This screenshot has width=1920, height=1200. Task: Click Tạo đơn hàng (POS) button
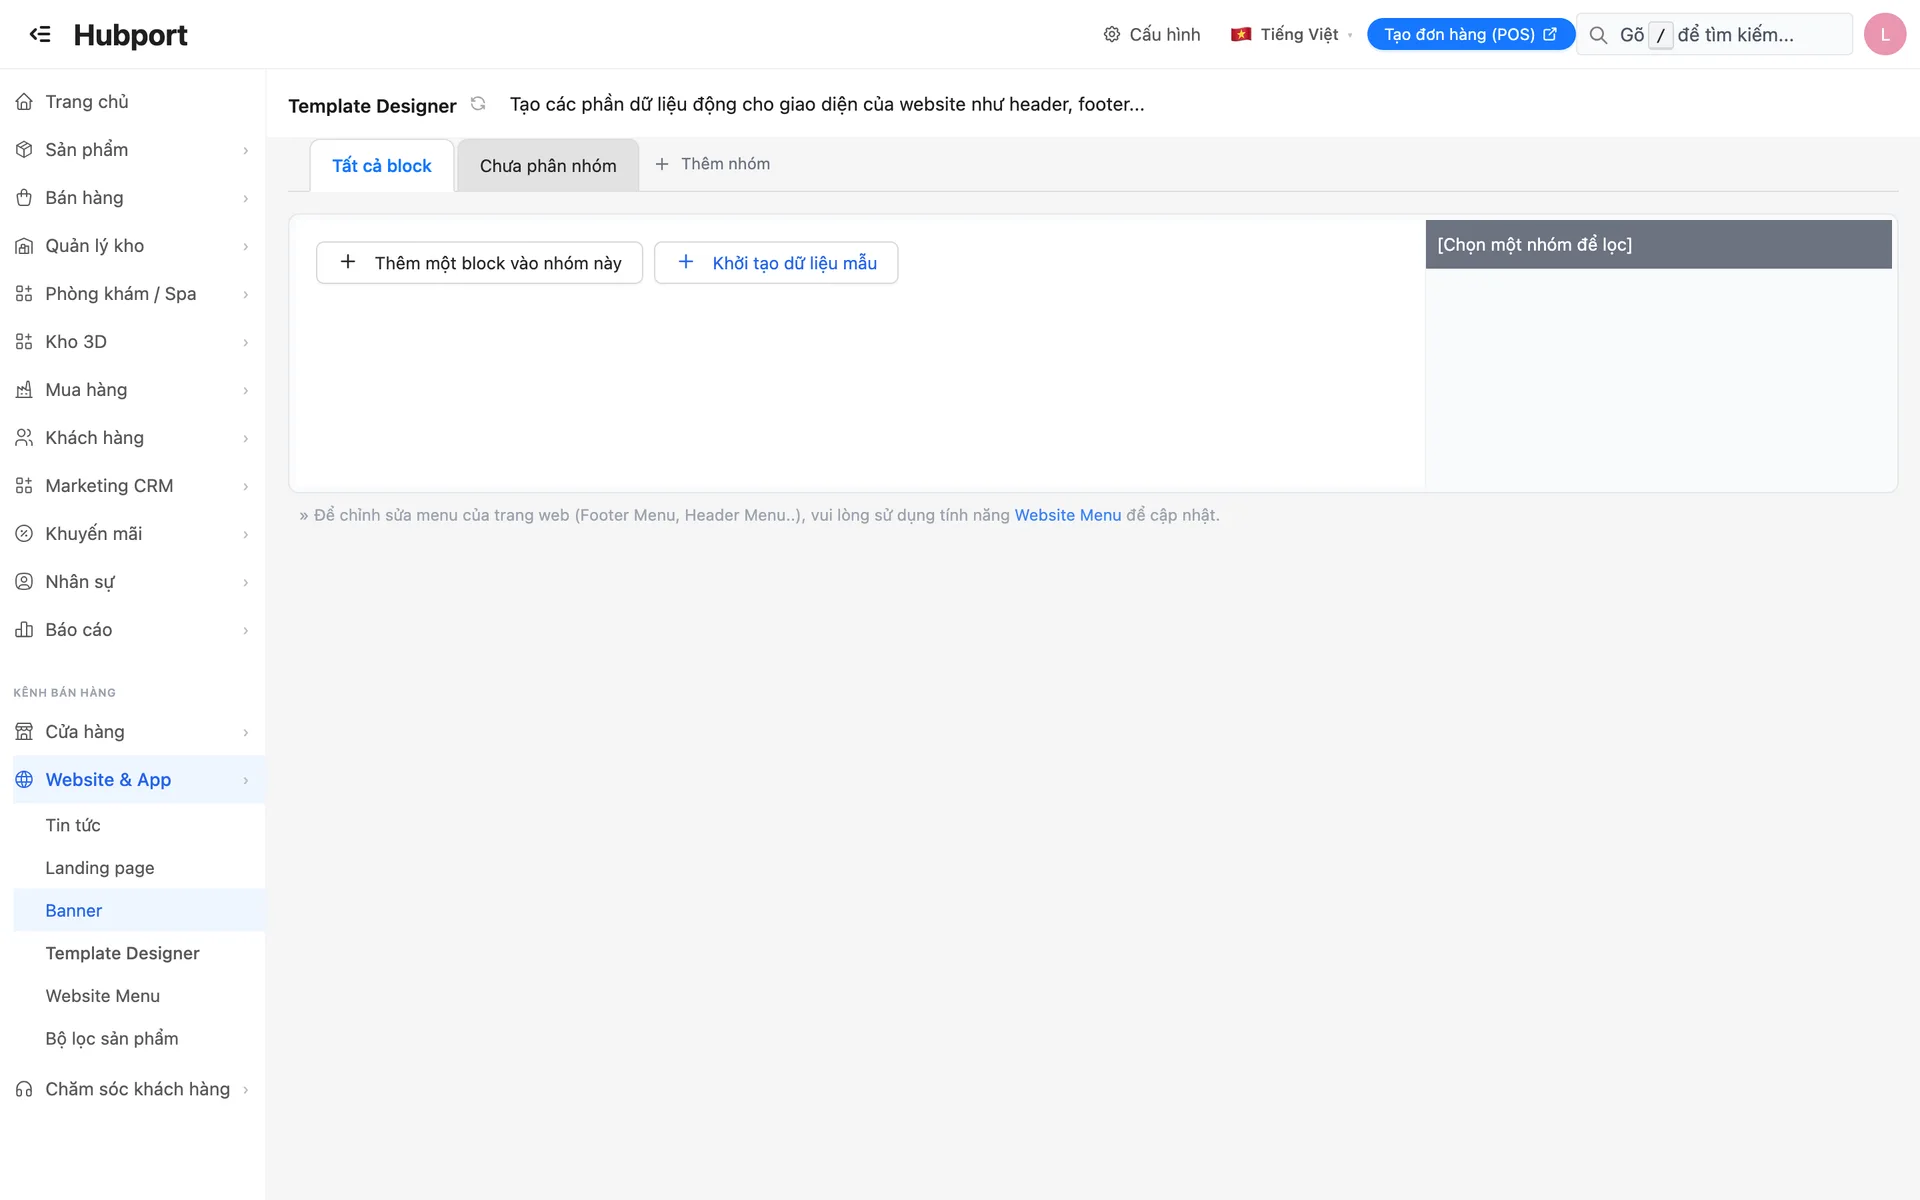(1470, 34)
